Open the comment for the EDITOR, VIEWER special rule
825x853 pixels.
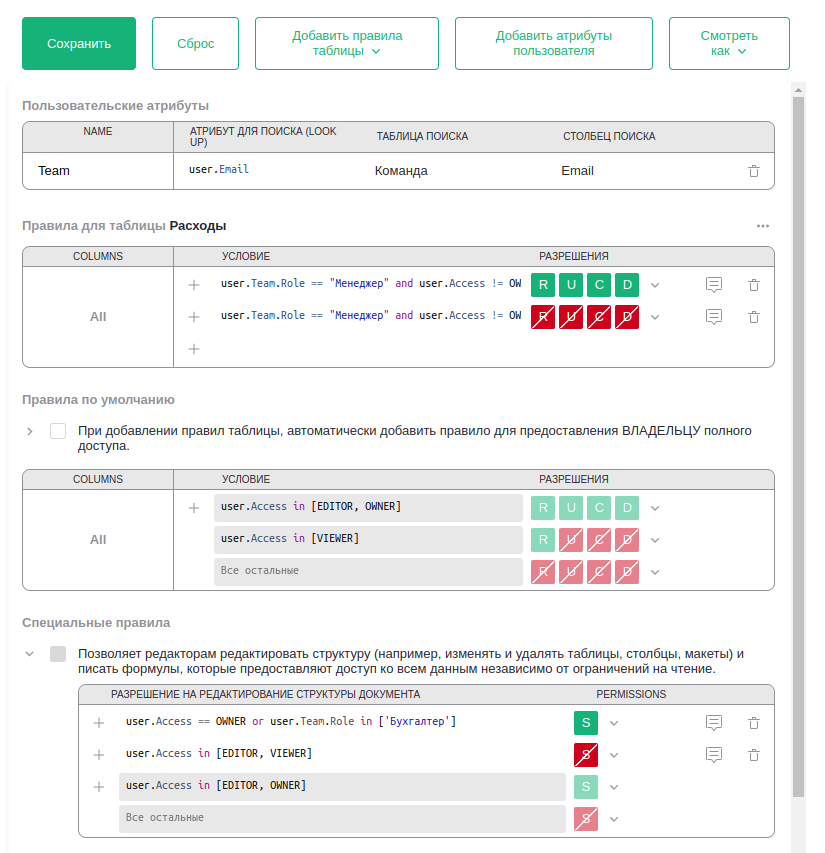coord(714,755)
